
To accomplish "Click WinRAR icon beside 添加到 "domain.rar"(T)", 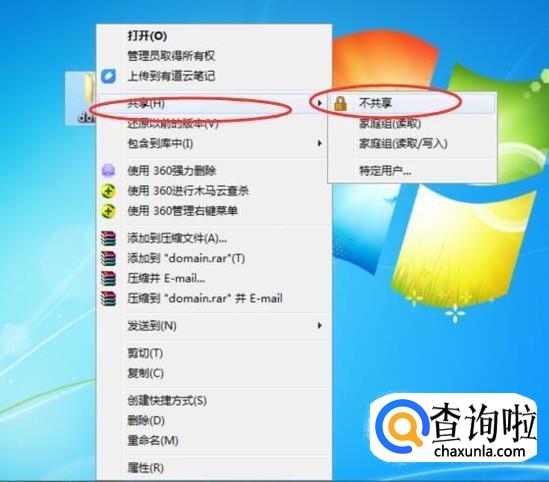I will click(x=109, y=258).
